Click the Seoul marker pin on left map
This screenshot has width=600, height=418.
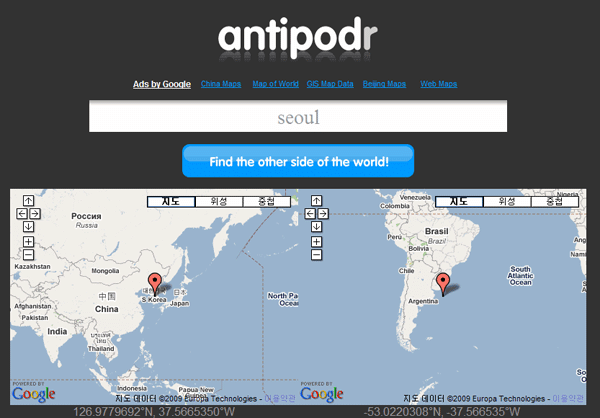point(155,284)
